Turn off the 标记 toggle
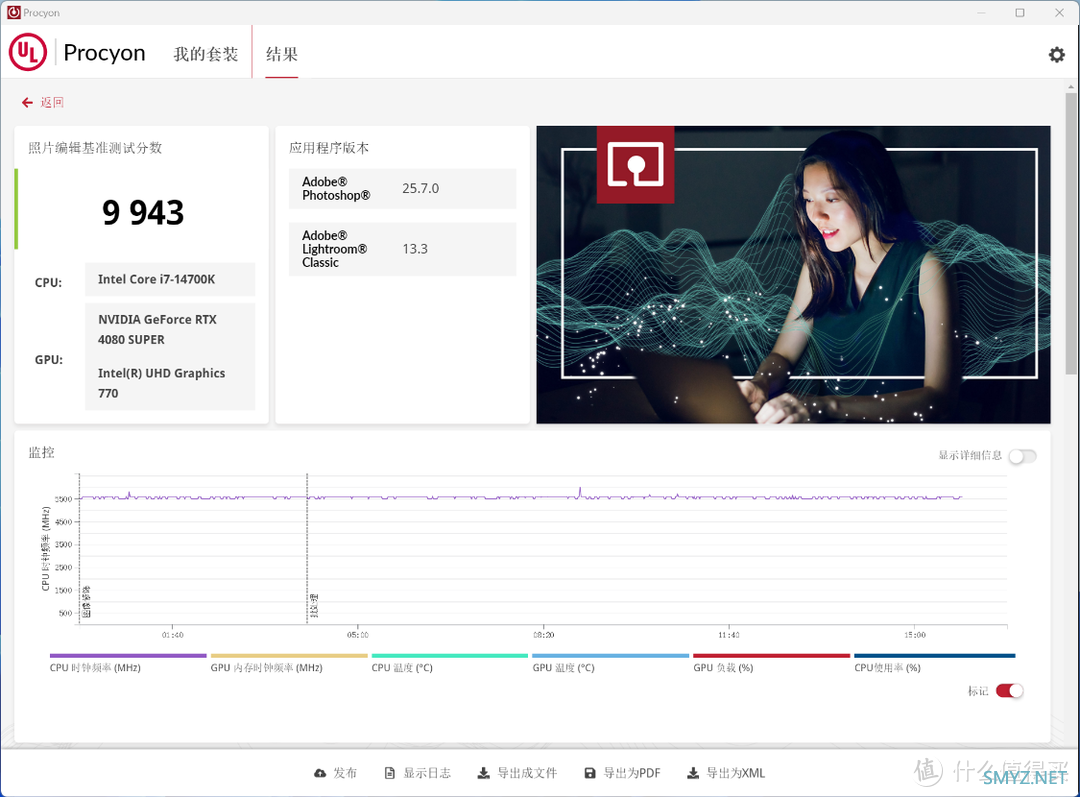 tap(1010, 690)
